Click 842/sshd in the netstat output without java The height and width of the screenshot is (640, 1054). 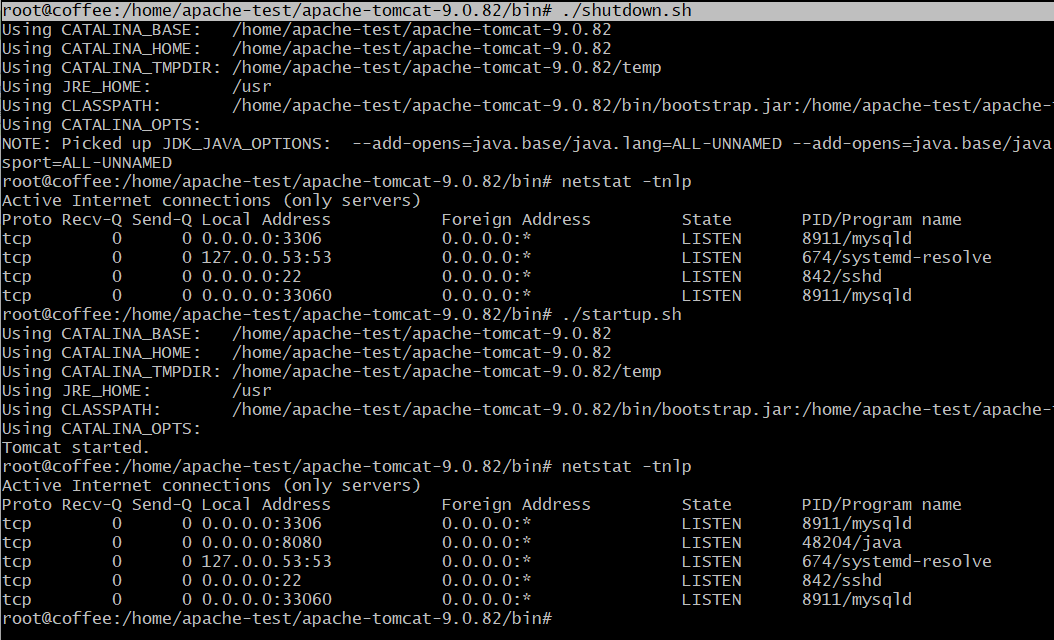(841, 276)
